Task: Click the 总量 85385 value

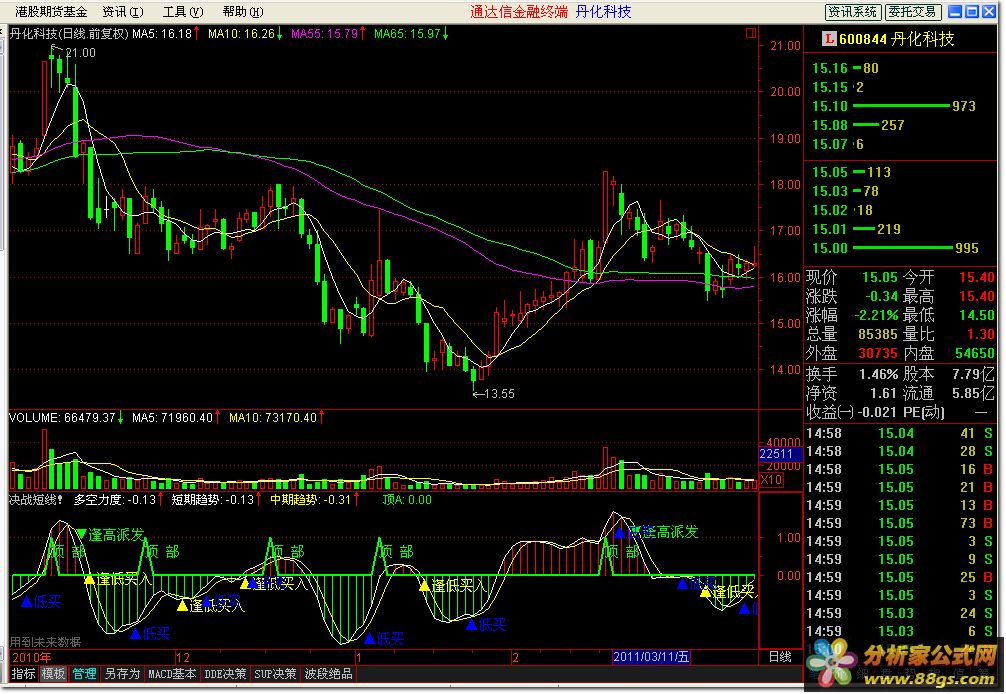Action: coord(878,335)
